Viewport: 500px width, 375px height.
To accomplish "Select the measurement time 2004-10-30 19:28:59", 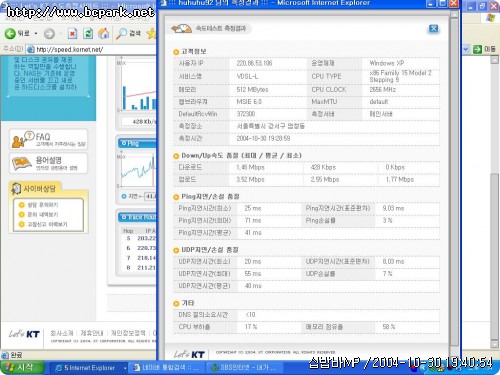I will (263, 138).
